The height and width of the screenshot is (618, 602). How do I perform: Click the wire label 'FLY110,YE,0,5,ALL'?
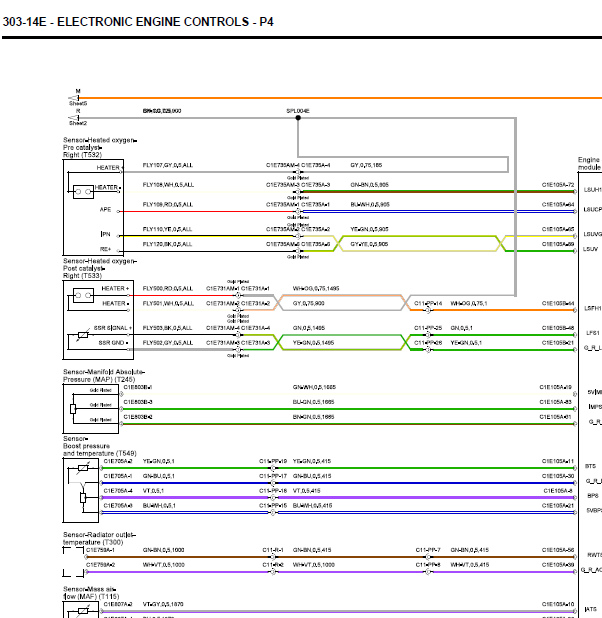click(x=167, y=229)
